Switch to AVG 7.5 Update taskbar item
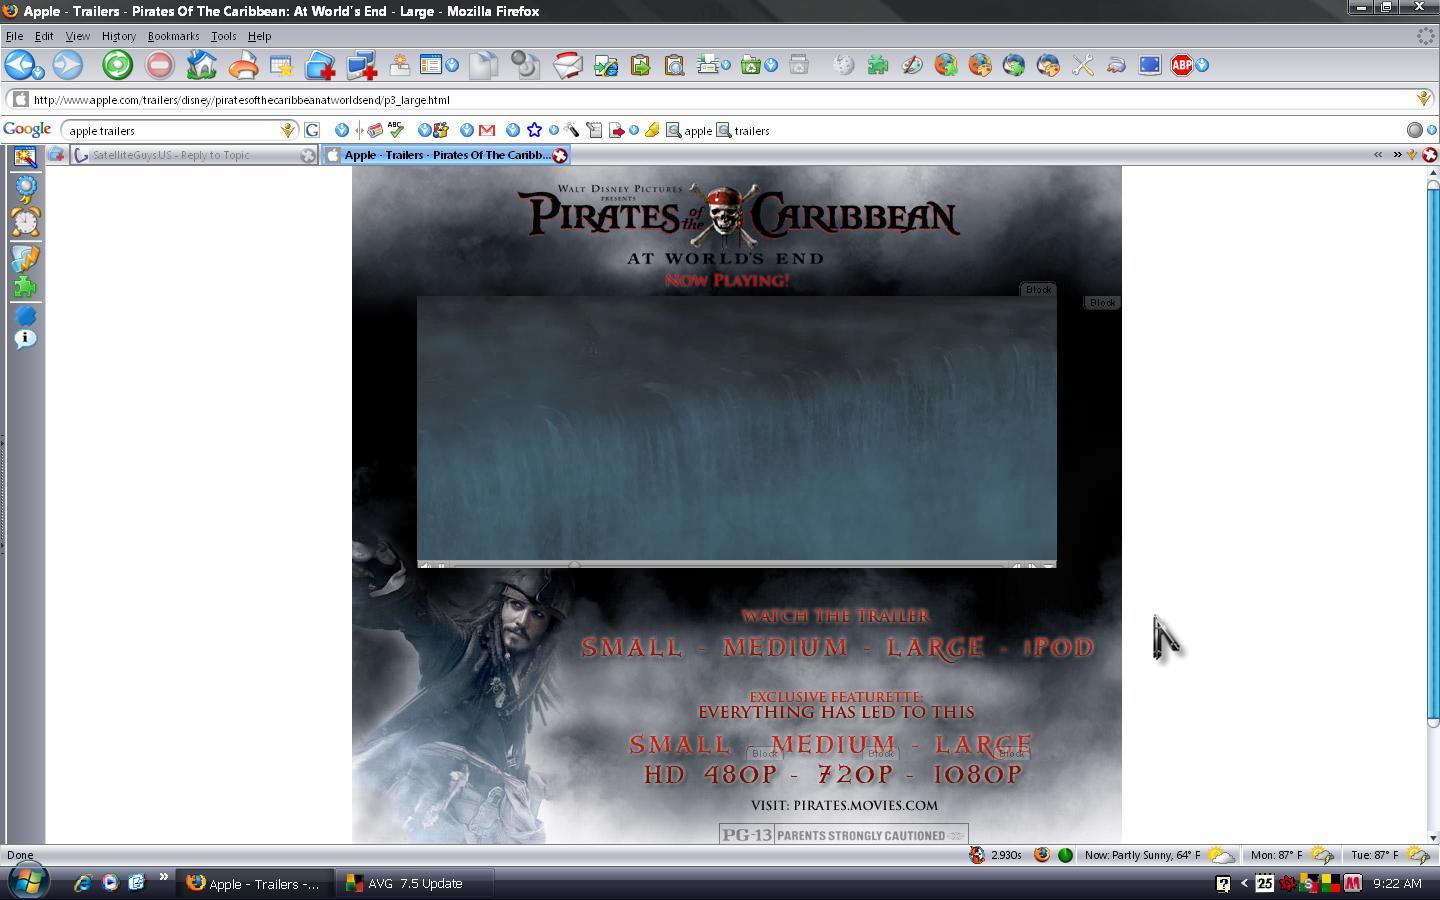The image size is (1440, 900). coord(415,883)
